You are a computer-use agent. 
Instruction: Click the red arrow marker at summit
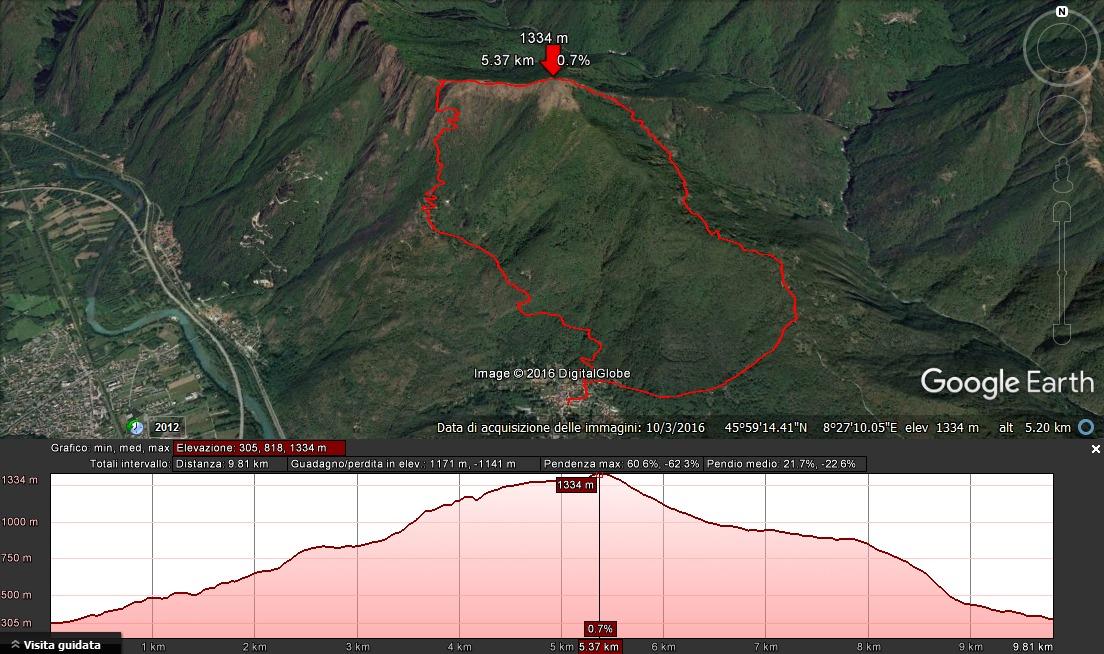point(552,61)
